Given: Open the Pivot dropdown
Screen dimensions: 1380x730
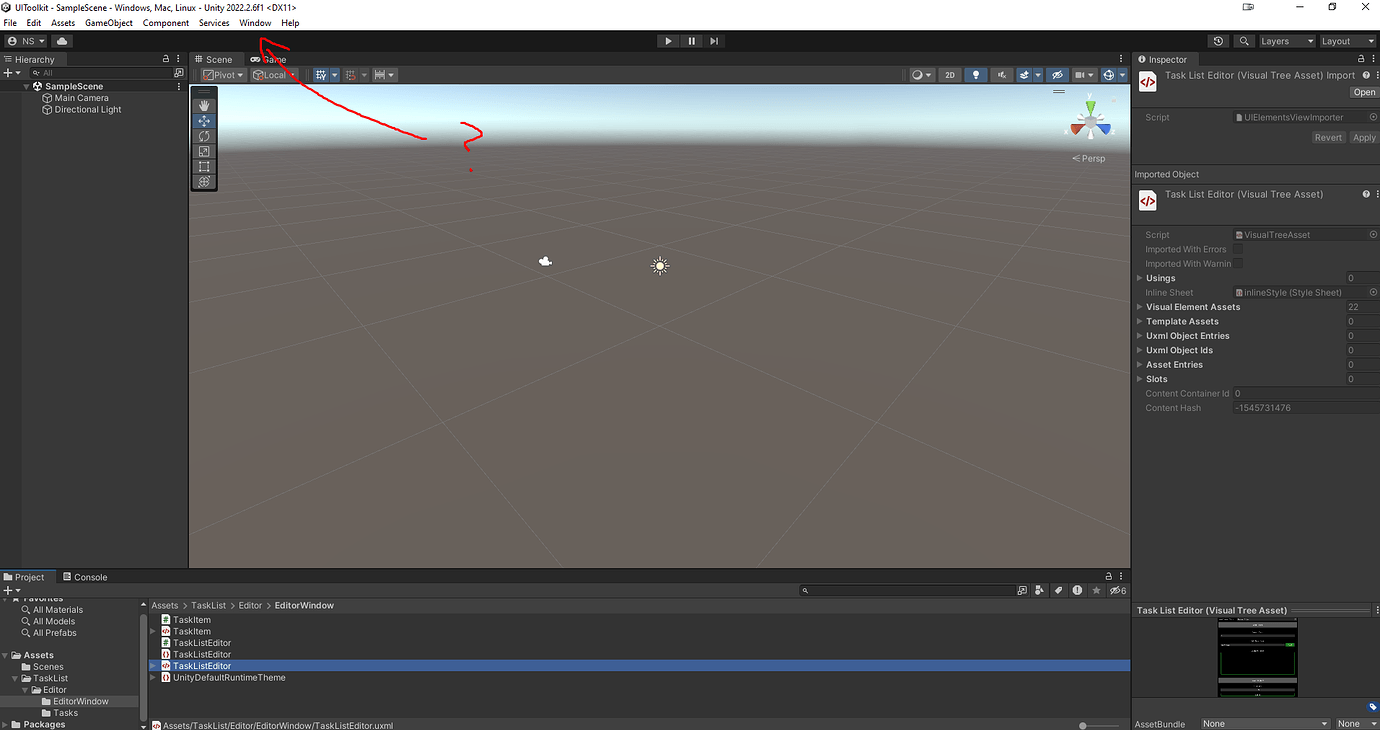Looking at the screenshot, I should coord(223,75).
